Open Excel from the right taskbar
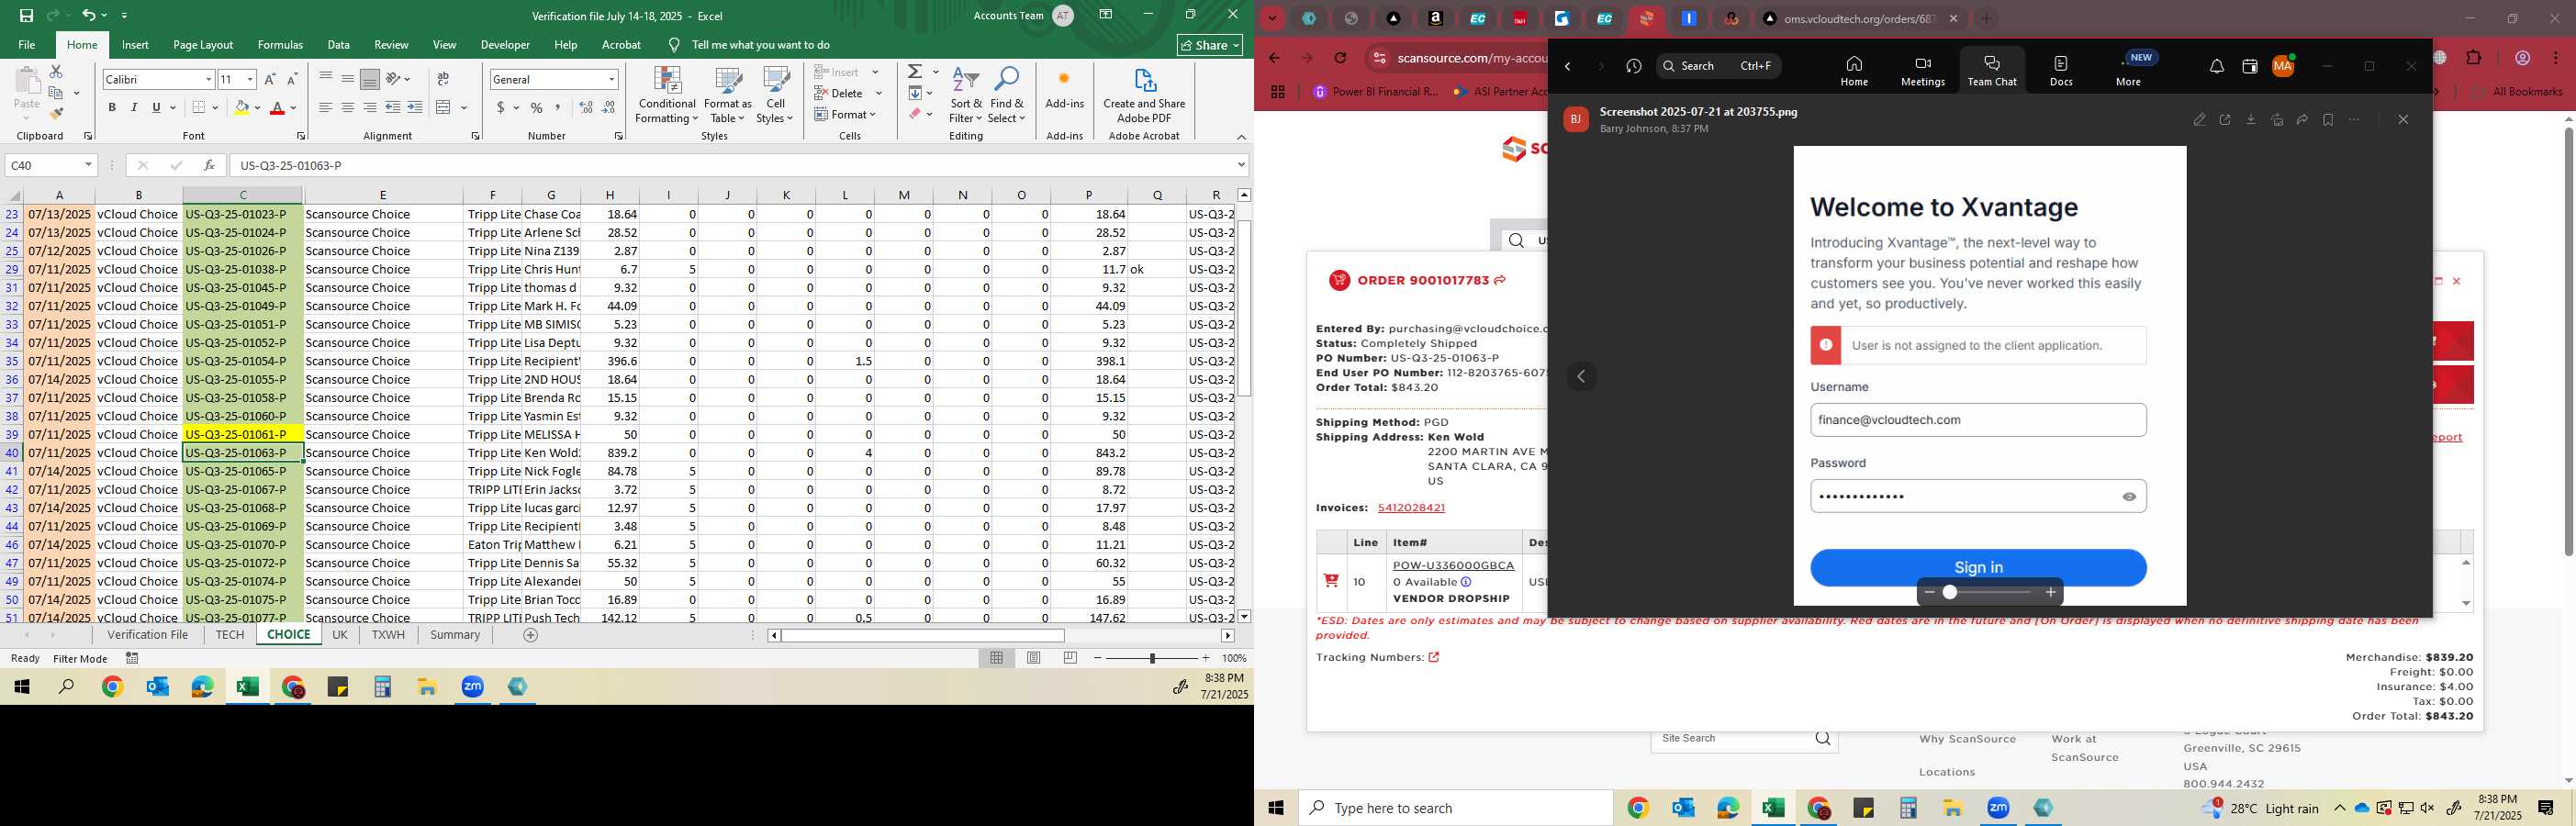Screen dimensions: 2576x826 click(1773, 808)
